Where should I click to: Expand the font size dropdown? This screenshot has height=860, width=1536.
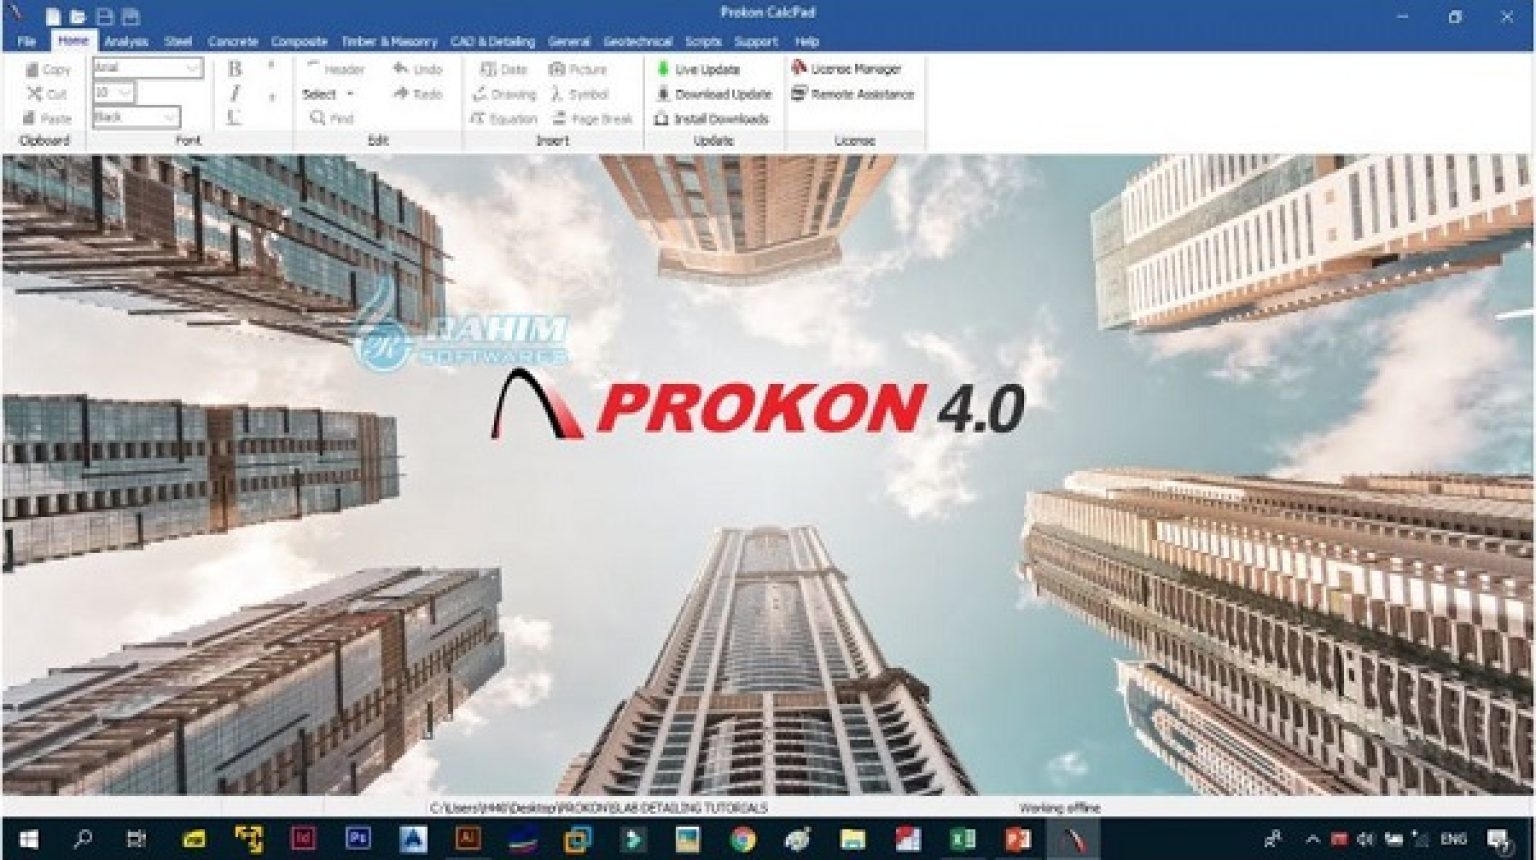click(x=125, y=92)
